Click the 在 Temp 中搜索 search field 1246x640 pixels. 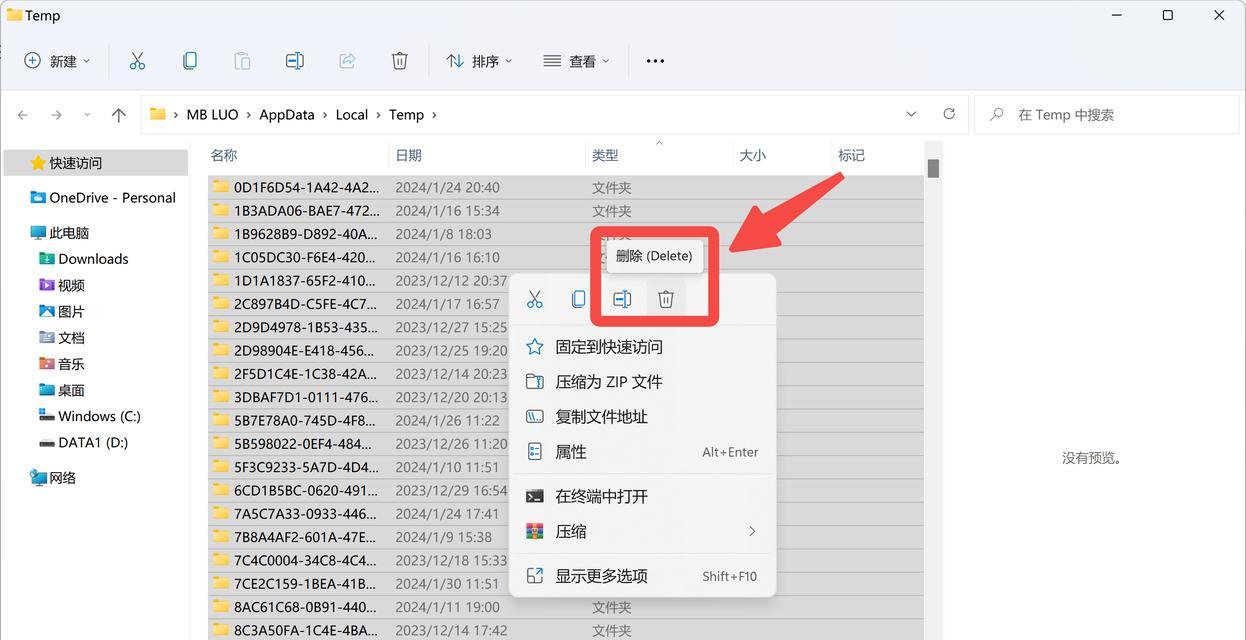point(1105,115)
